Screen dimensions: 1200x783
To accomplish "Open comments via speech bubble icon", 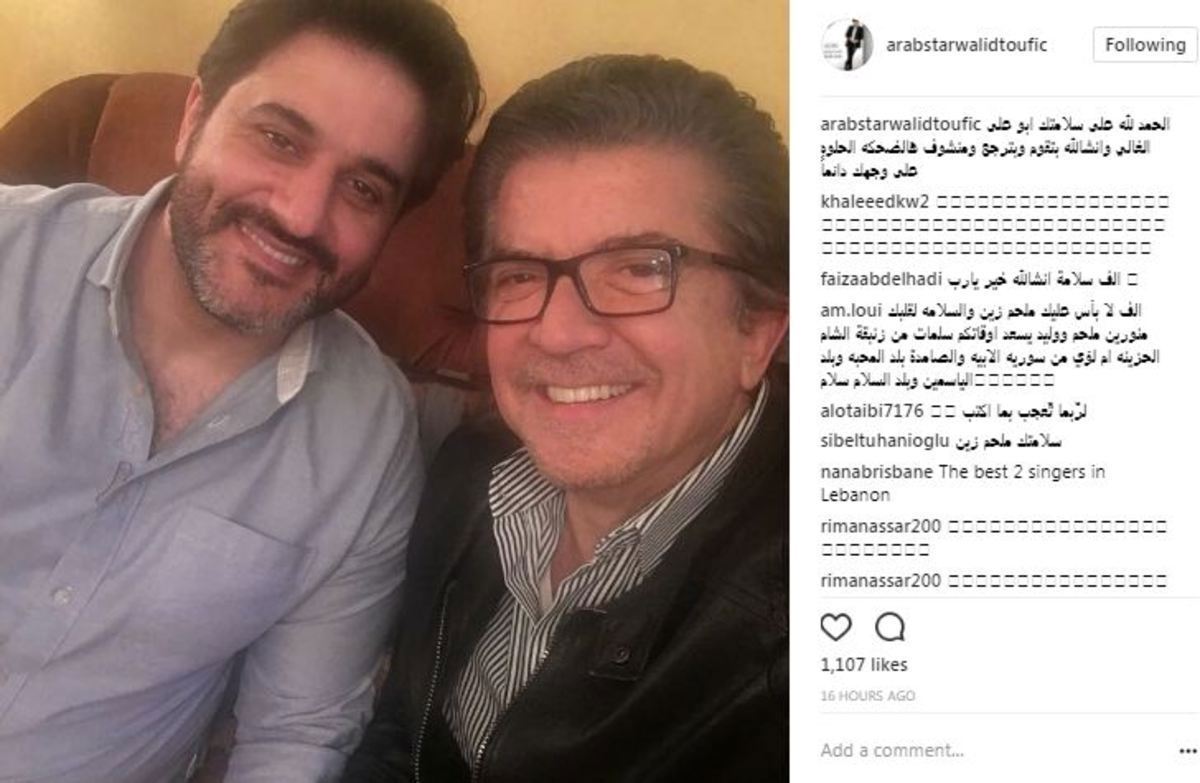I will click(x=890, y=627).
